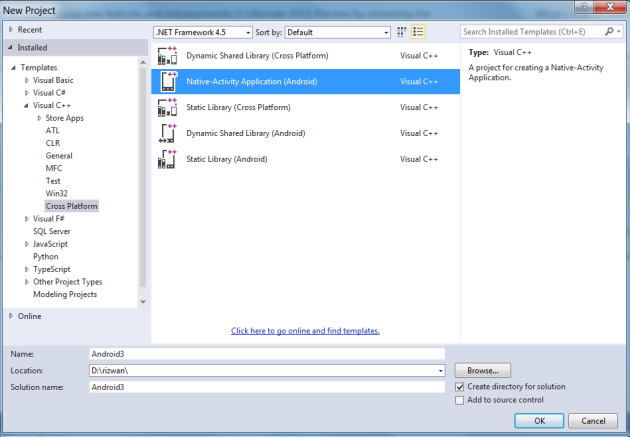The width and height of the screenshot is (630, 437).
Task: Select the MFC template category
Action: coord(54,168)
